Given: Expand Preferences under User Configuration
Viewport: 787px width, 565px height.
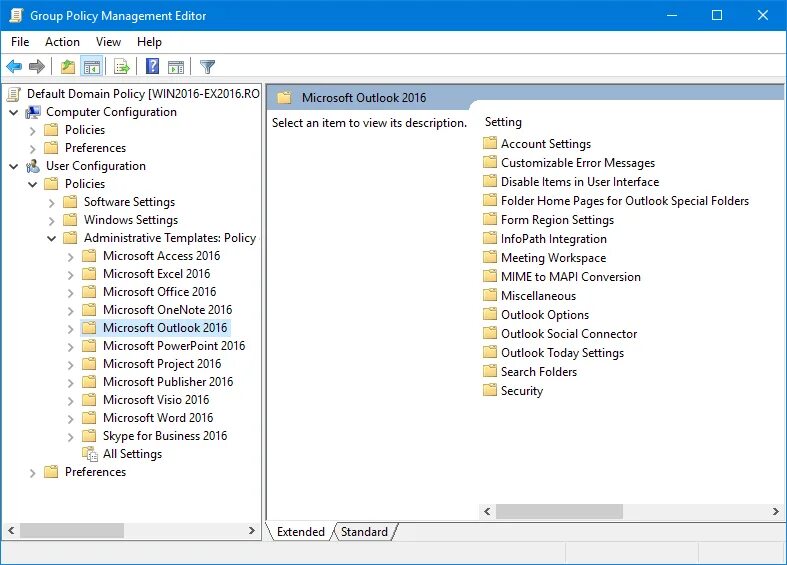Looking at the screenshot, I should coord(33,473).
